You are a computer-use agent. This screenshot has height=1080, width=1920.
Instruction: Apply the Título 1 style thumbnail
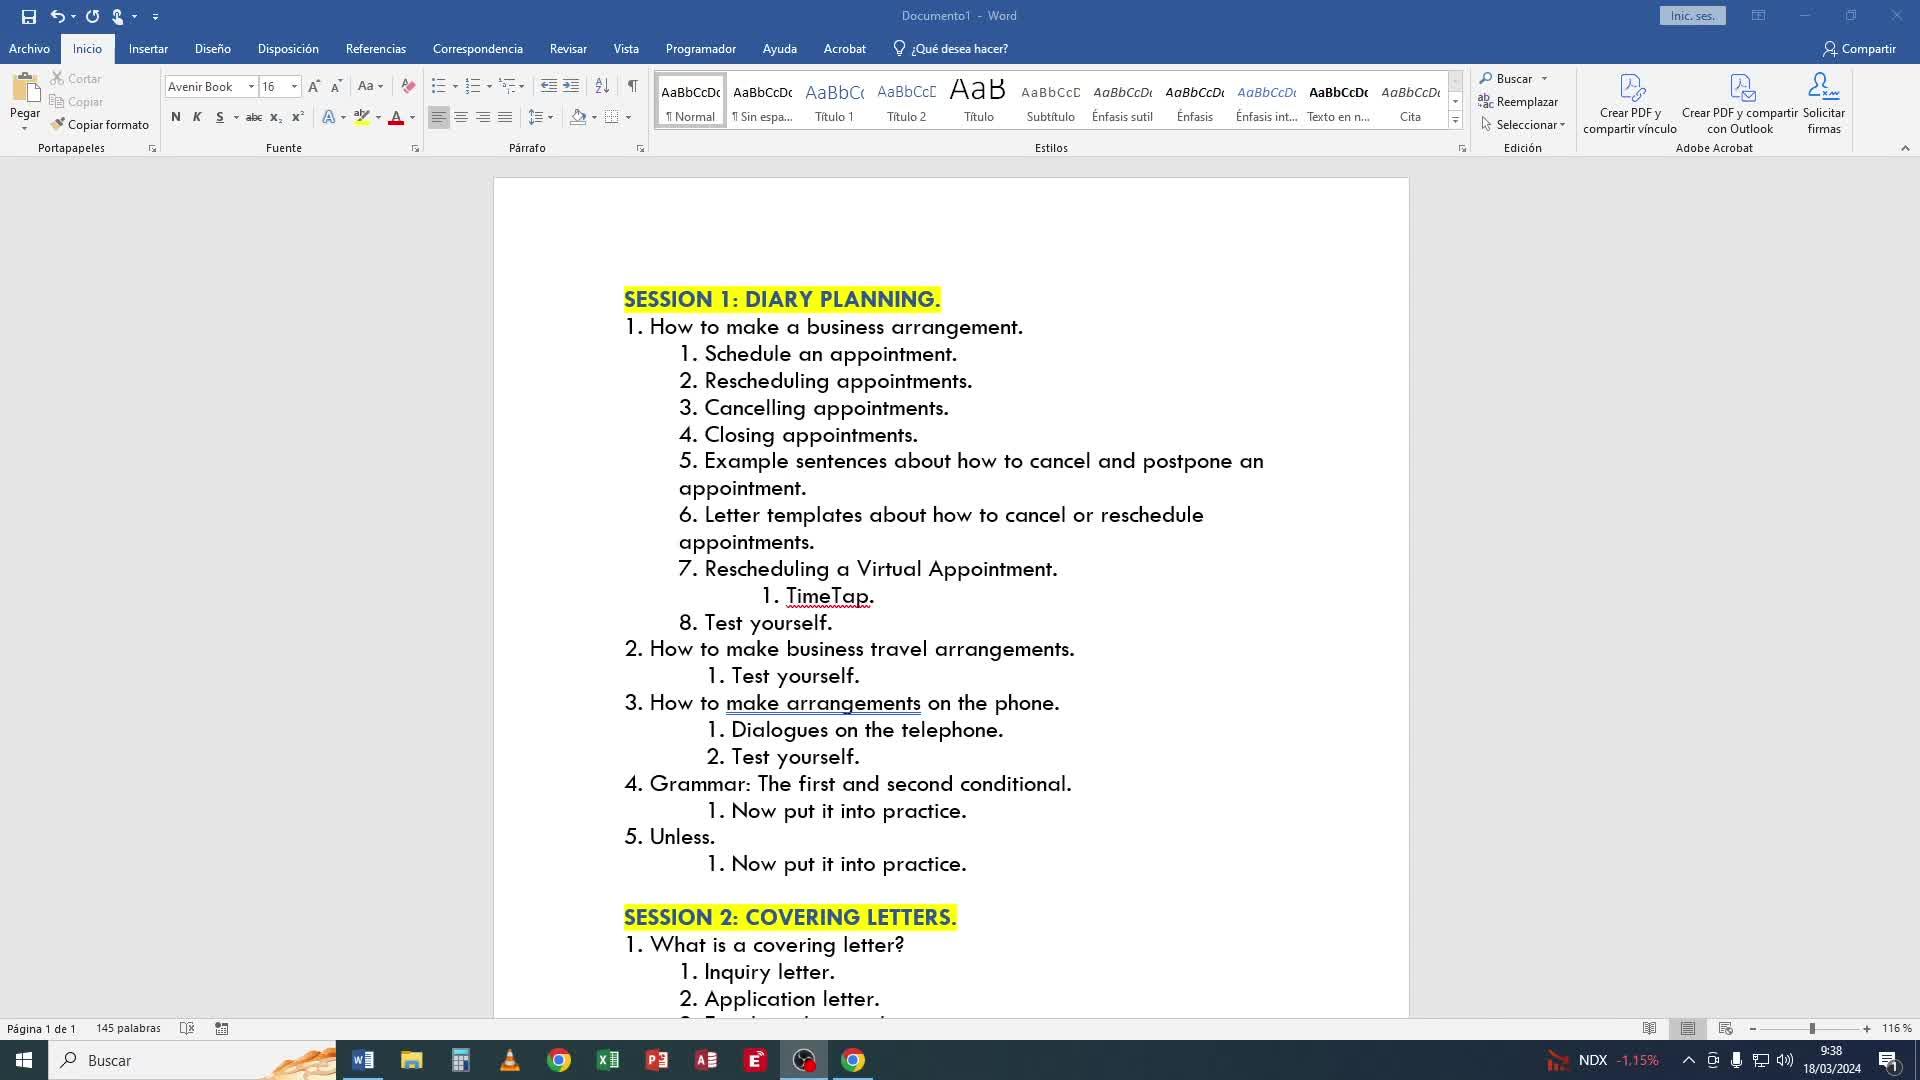[x=834, y=101]
